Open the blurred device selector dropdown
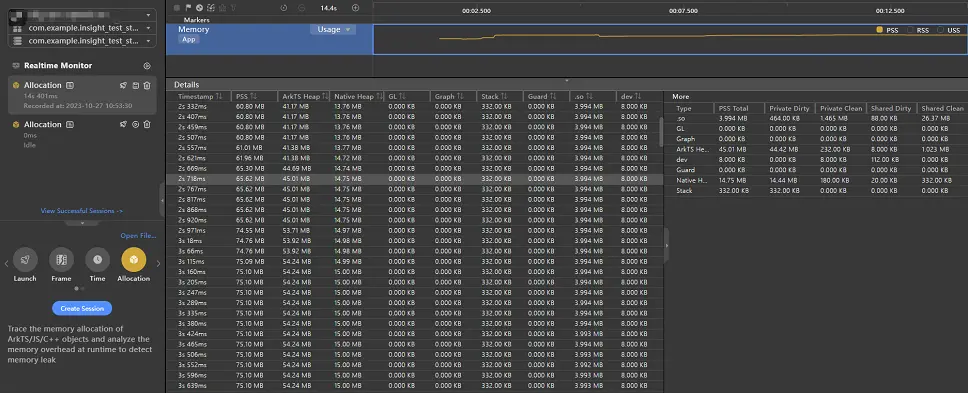968x393 pixels. pos(82,15)
